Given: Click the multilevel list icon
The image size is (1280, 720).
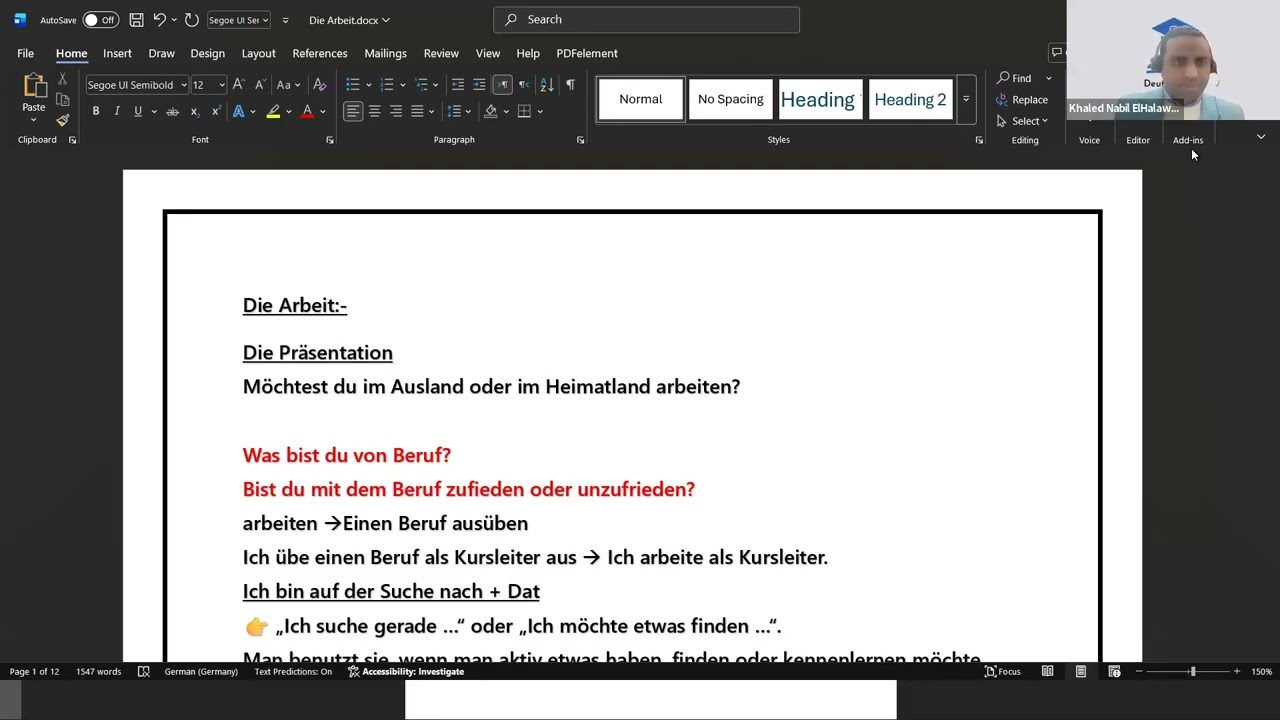Looking at the screenshot, I should [x=421, y=85].
